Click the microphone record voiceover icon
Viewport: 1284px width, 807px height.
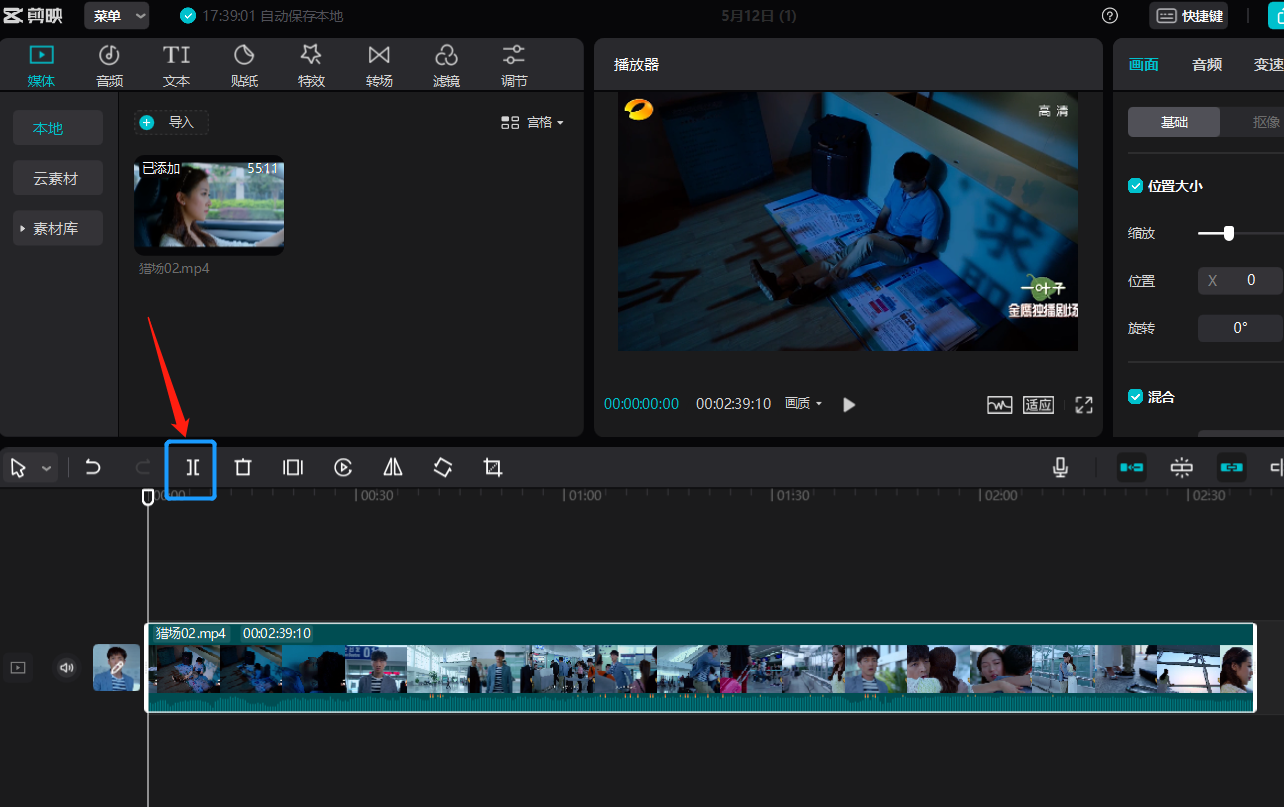[x=1060, y=468]
